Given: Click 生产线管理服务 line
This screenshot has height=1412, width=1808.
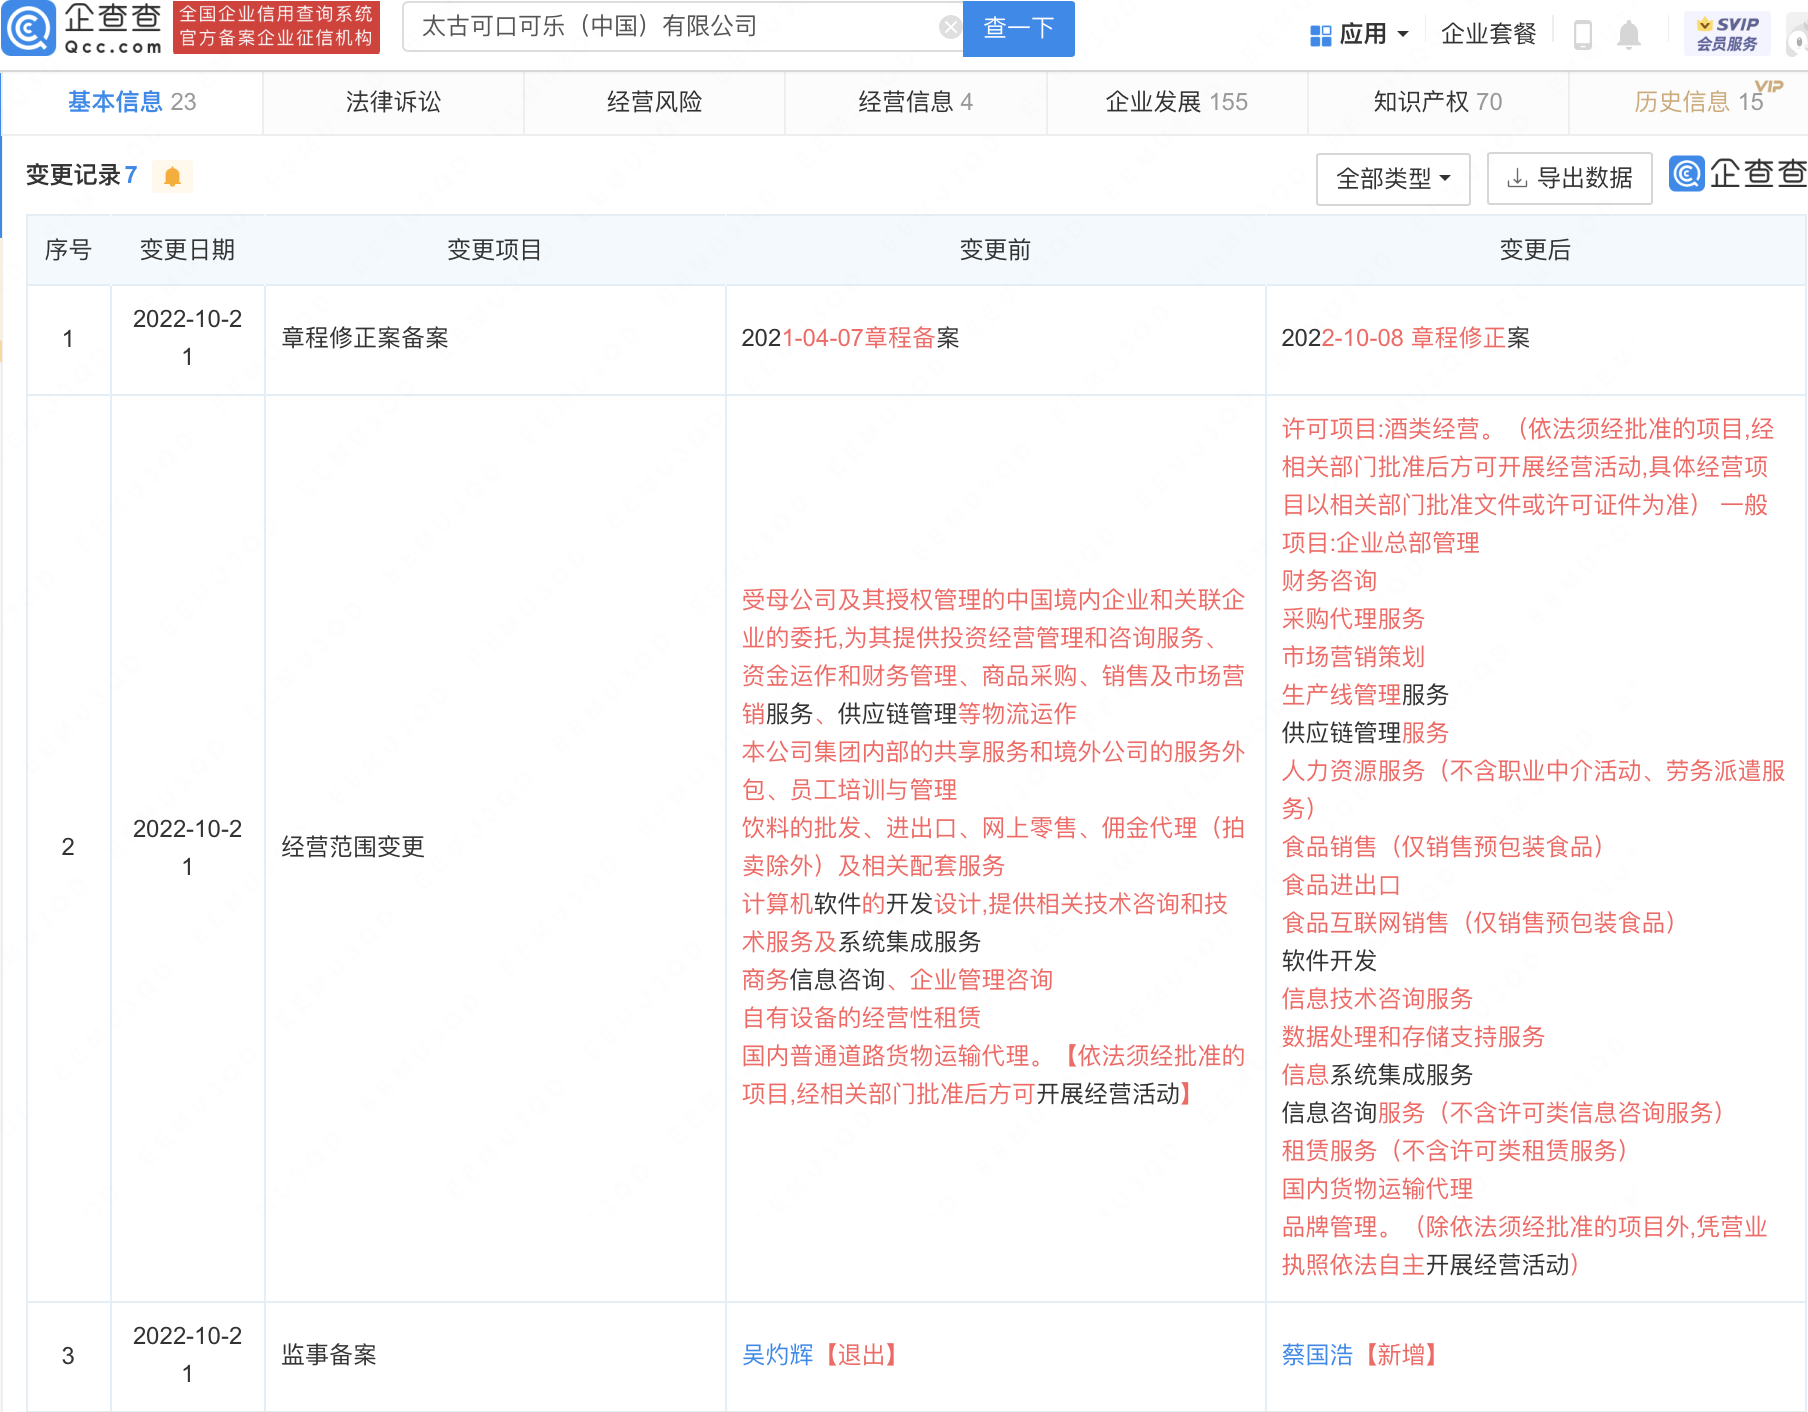Looking at the screenshot, I should 1365,695.
